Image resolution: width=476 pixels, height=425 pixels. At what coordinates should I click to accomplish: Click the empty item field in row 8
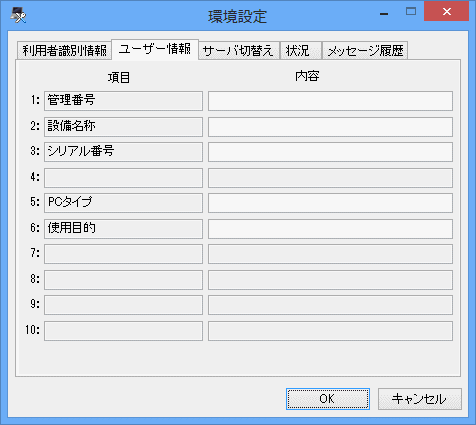[x=123, y=280]
